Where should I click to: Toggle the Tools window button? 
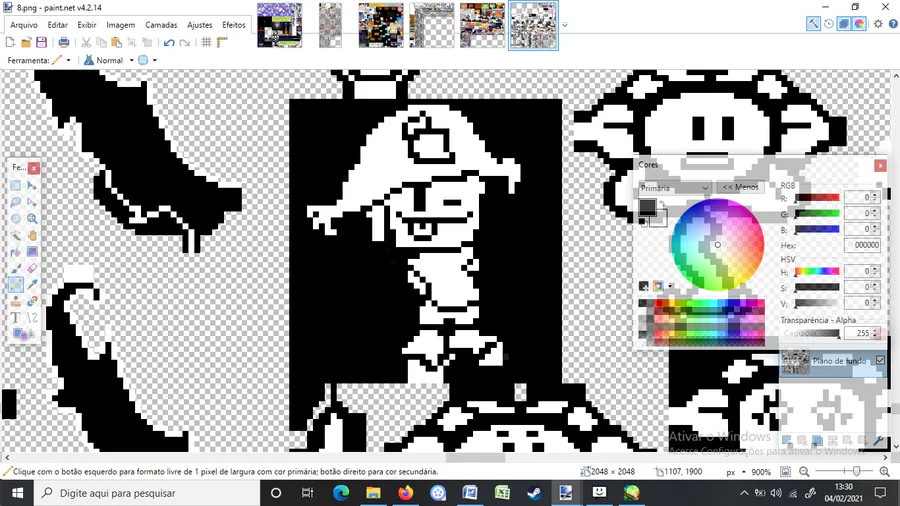(813, 24)
